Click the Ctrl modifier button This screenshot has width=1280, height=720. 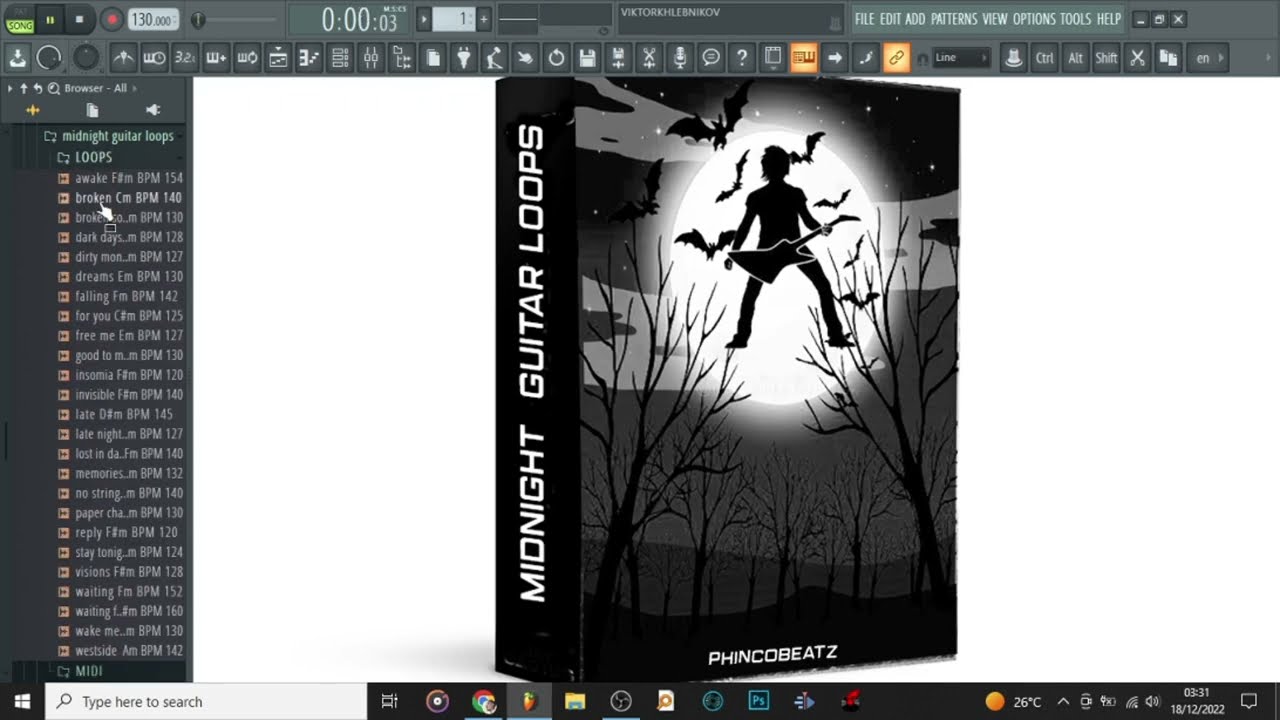(1044, 58)
